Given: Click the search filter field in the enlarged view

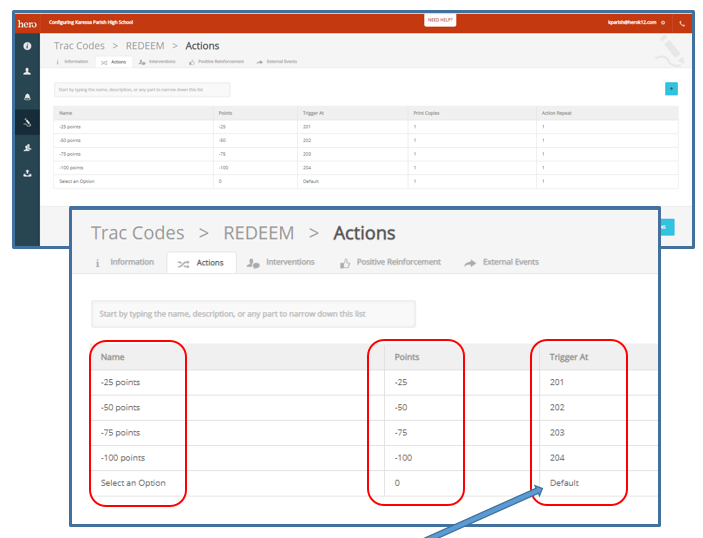Looking at the screenshot, I should click(x=253, y=314).
